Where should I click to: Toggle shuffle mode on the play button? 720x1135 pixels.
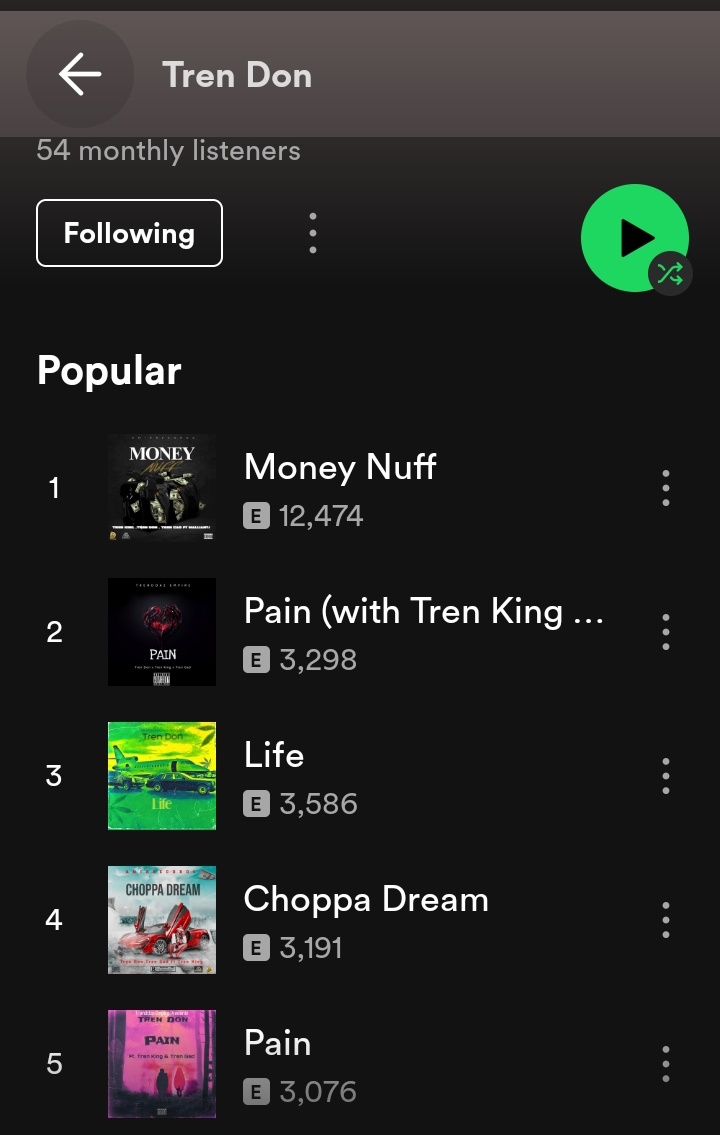pyautogui.click(x=670, y=274)
